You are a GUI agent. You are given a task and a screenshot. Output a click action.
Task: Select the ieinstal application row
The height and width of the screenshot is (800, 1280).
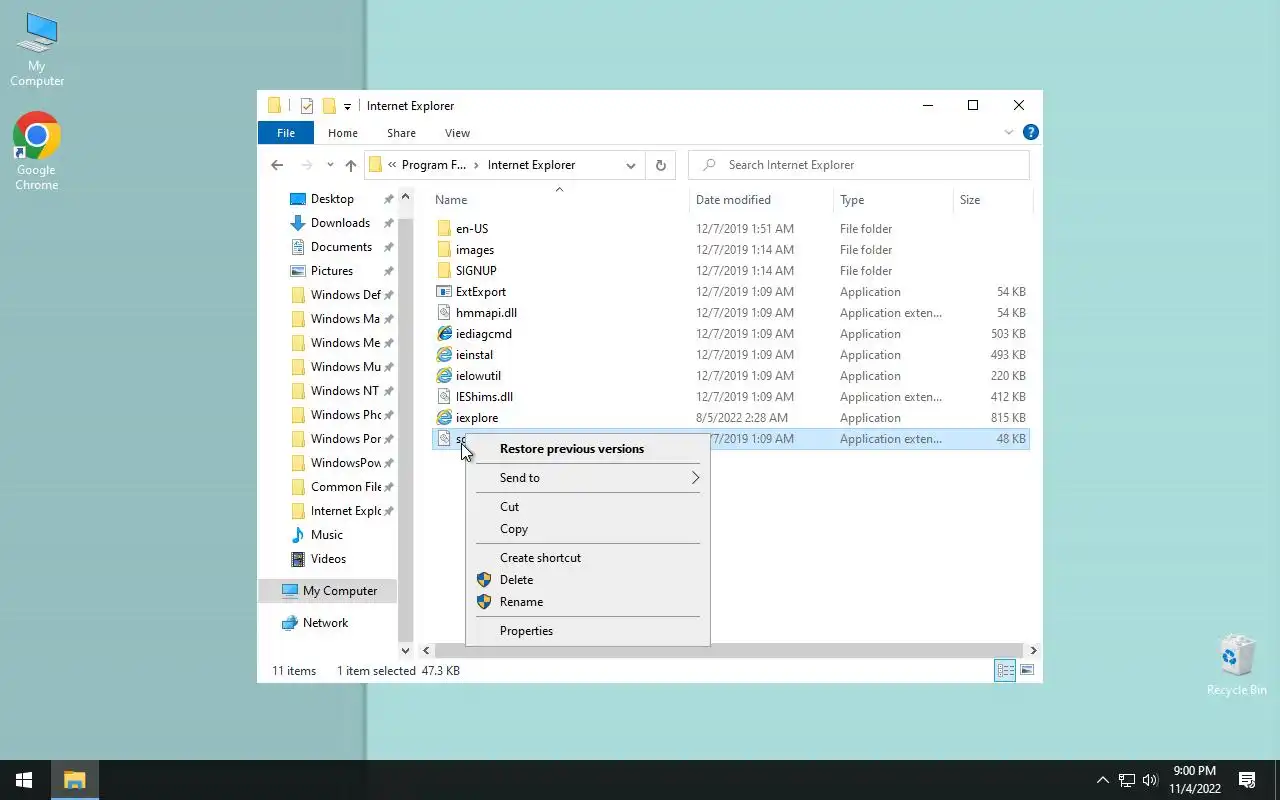pyautogui.click(x=731, y=355)
